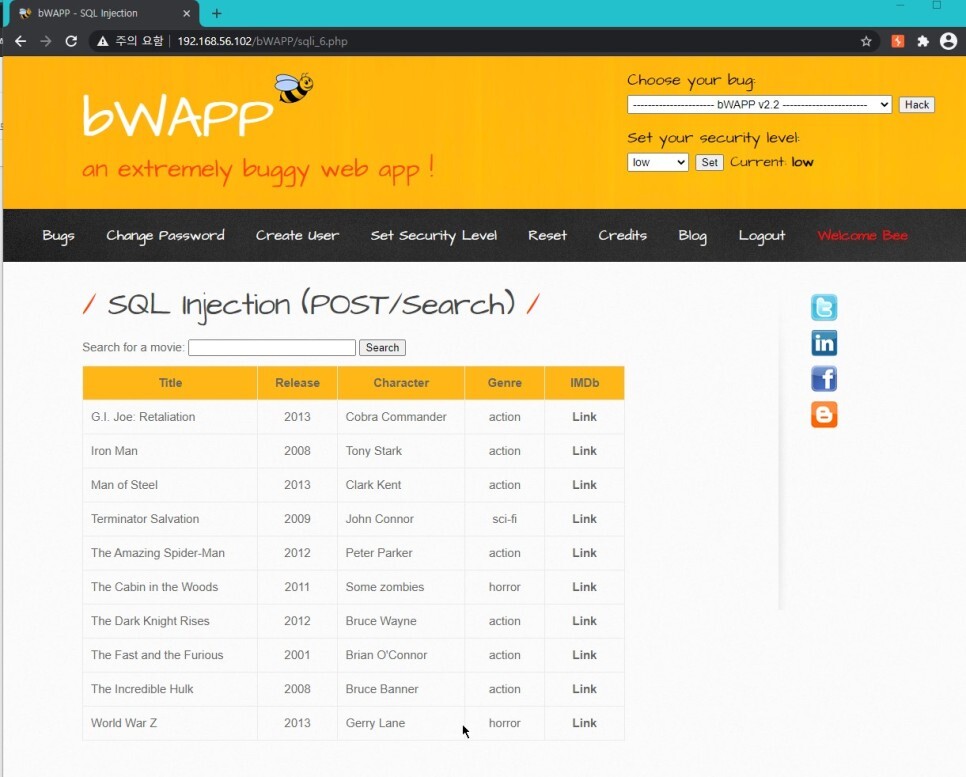The image size is (966, 777).
Task: Go back with browser back arrow
Action: pyautogui.click(x=20, y=41)
